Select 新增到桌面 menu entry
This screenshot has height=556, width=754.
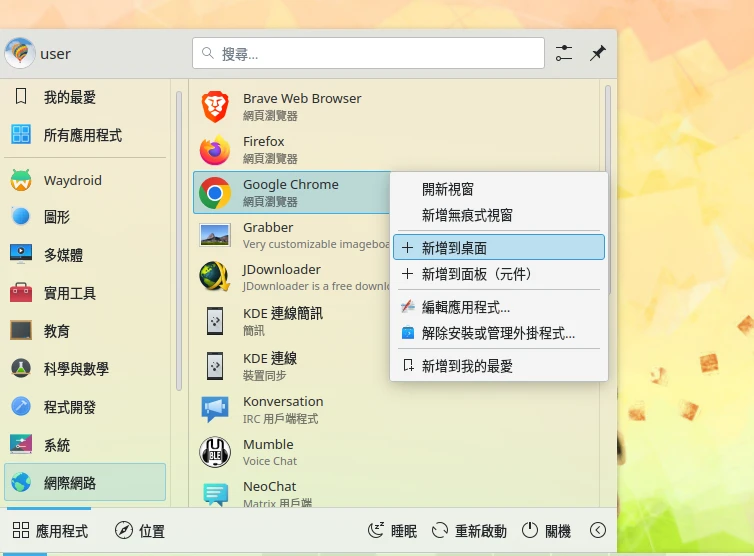[x=499, y=248]
